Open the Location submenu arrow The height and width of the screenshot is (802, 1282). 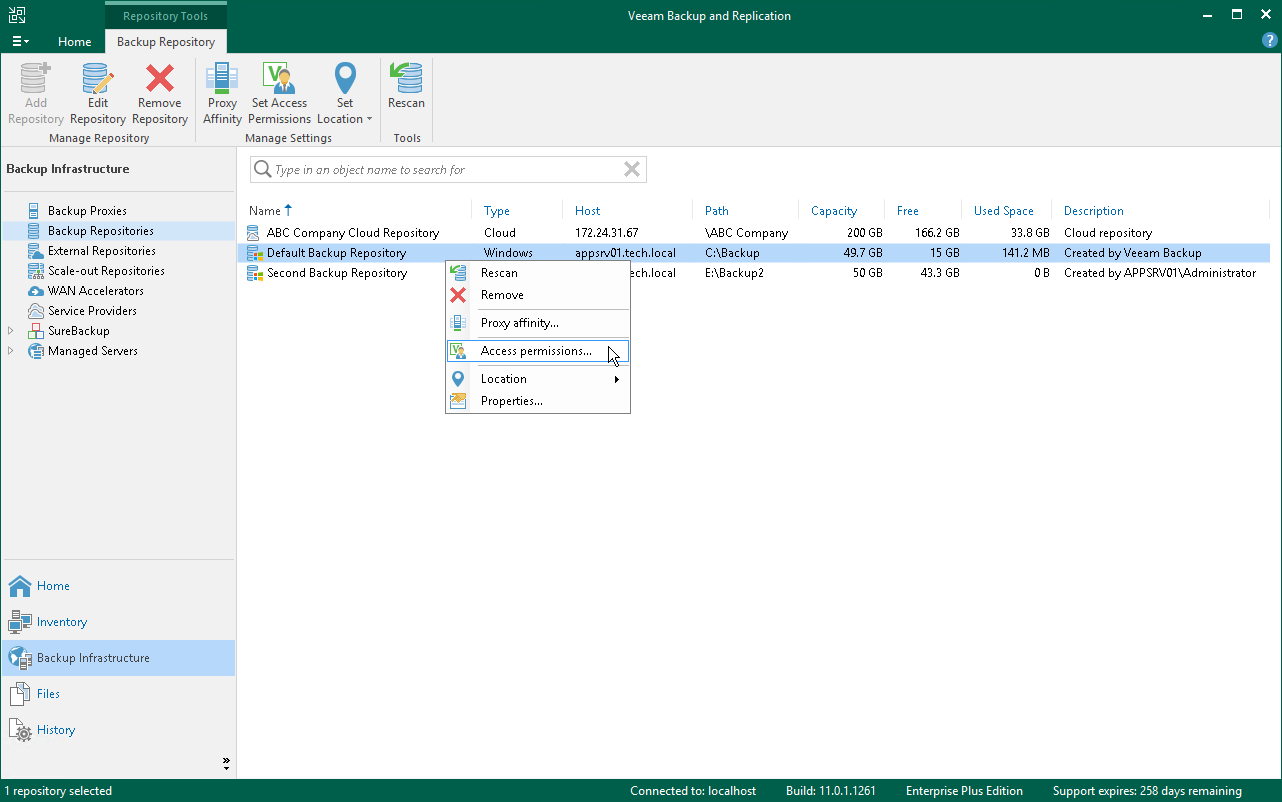tap(617, 379)
